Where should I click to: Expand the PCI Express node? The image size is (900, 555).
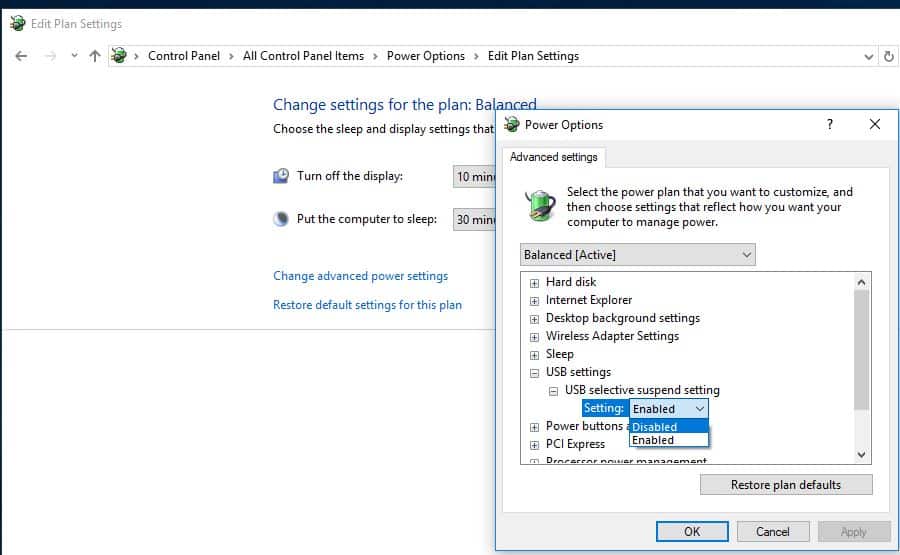534,445
